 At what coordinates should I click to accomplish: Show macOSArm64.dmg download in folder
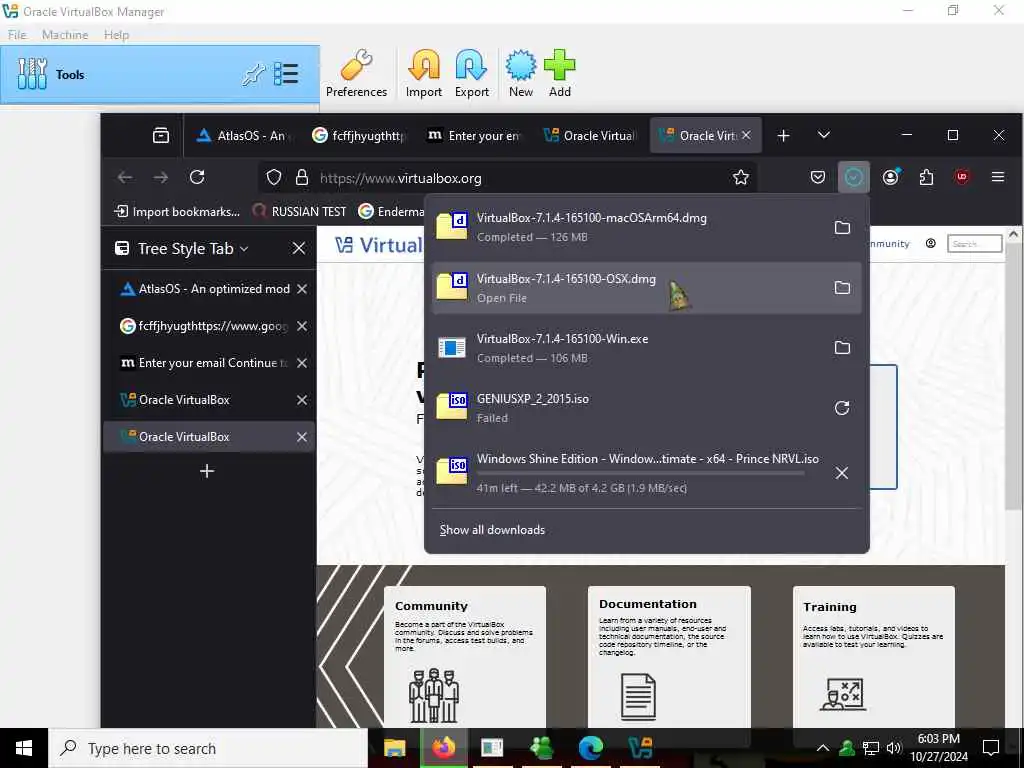tap(842, 227)
